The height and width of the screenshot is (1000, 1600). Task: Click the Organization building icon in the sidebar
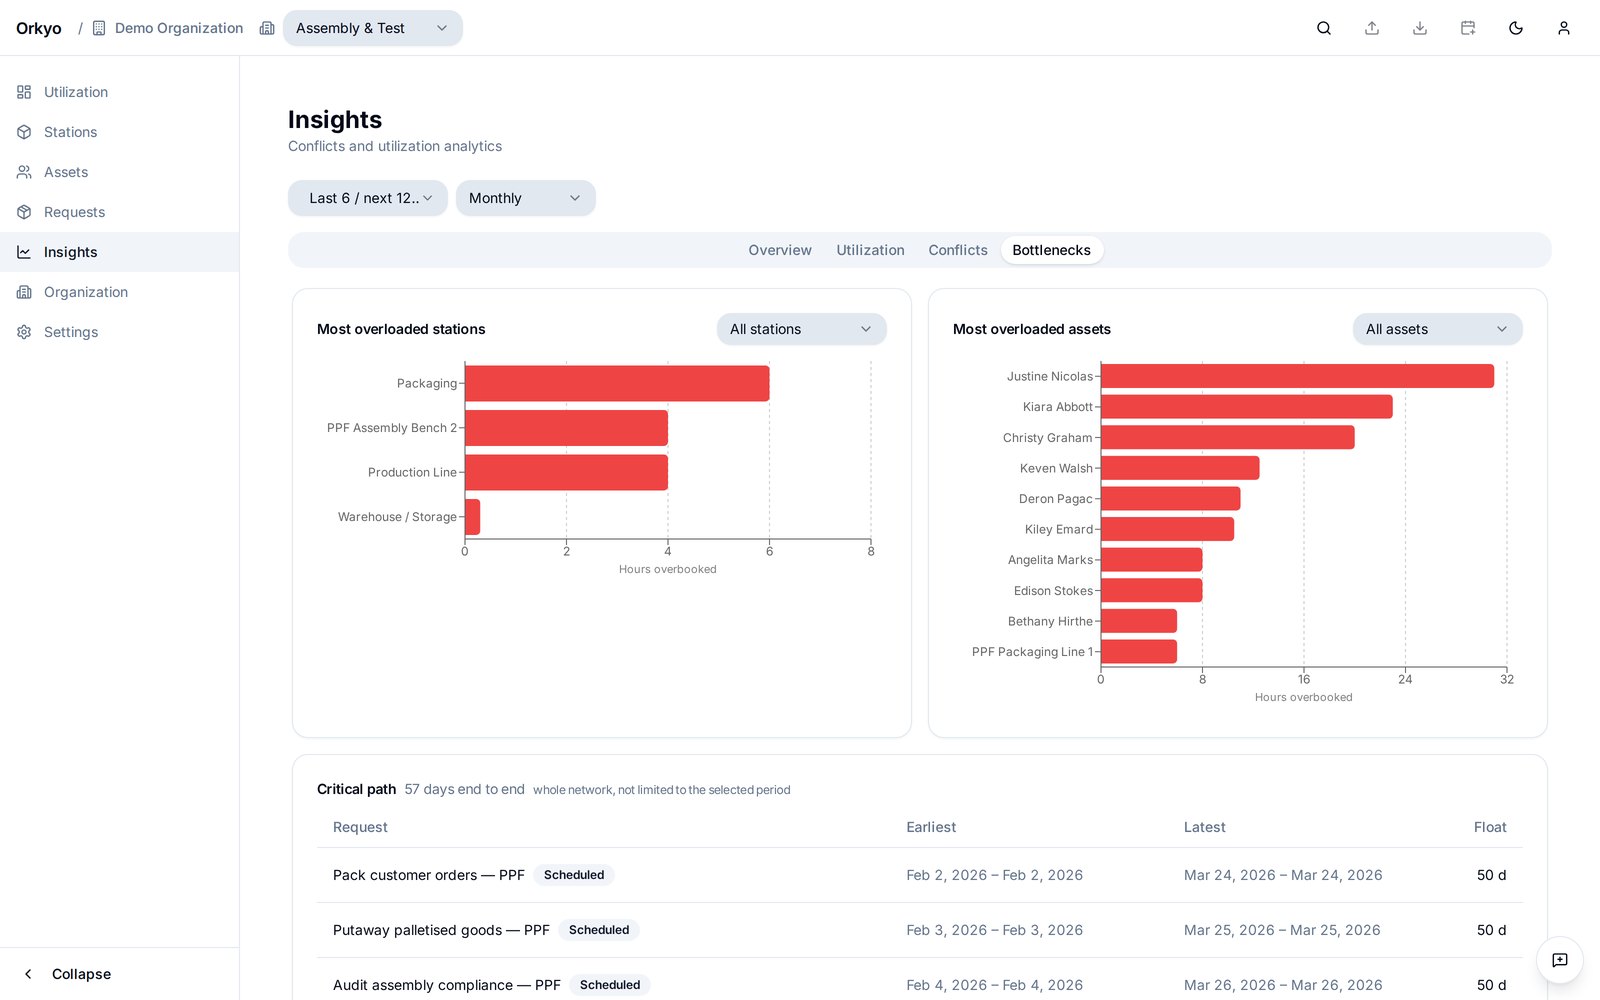click(x=24, y=292)
